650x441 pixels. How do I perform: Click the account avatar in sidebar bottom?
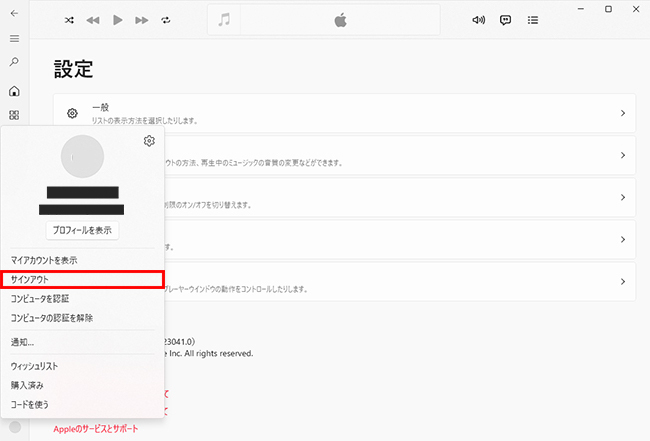(x=15, y=427)
